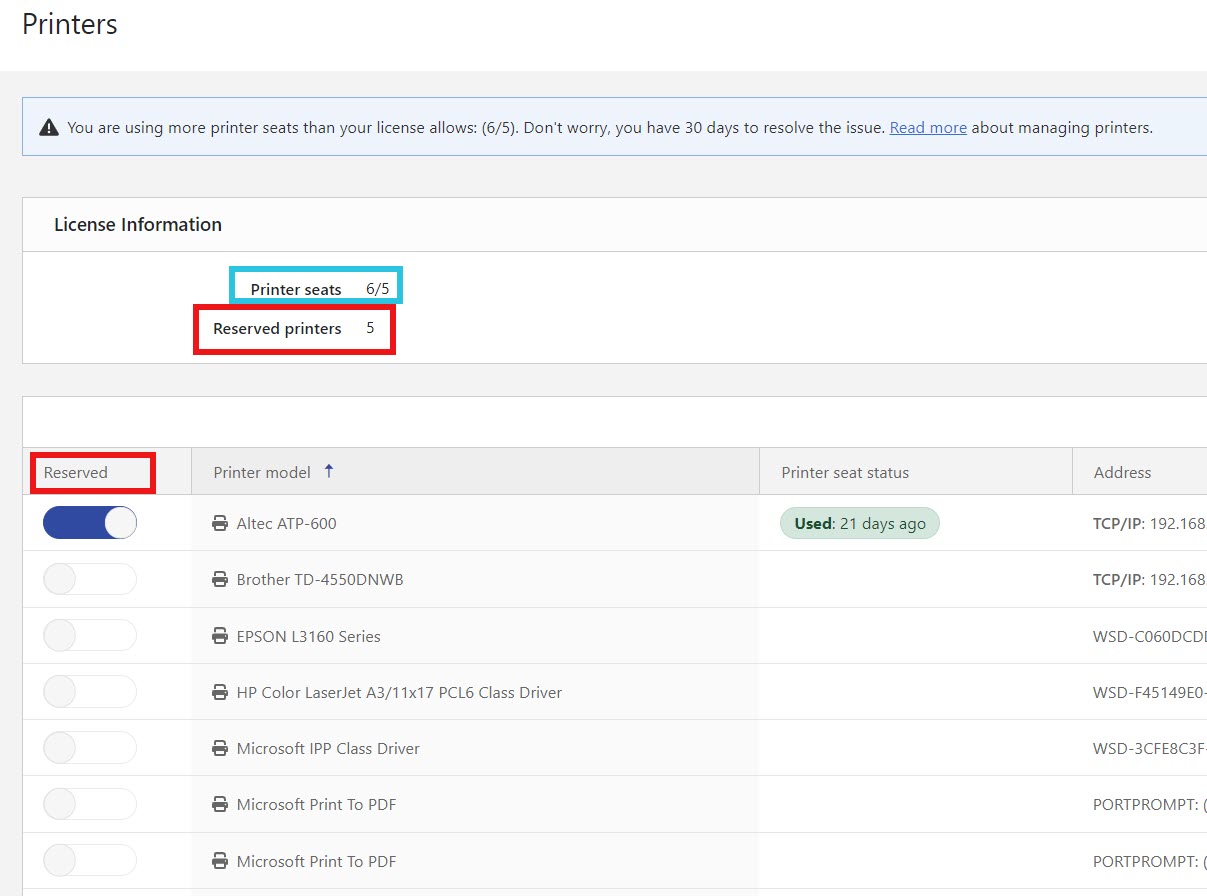
Task: Disable the Reserved toggle for Altec ATP-600
Action: click(90, 523)
